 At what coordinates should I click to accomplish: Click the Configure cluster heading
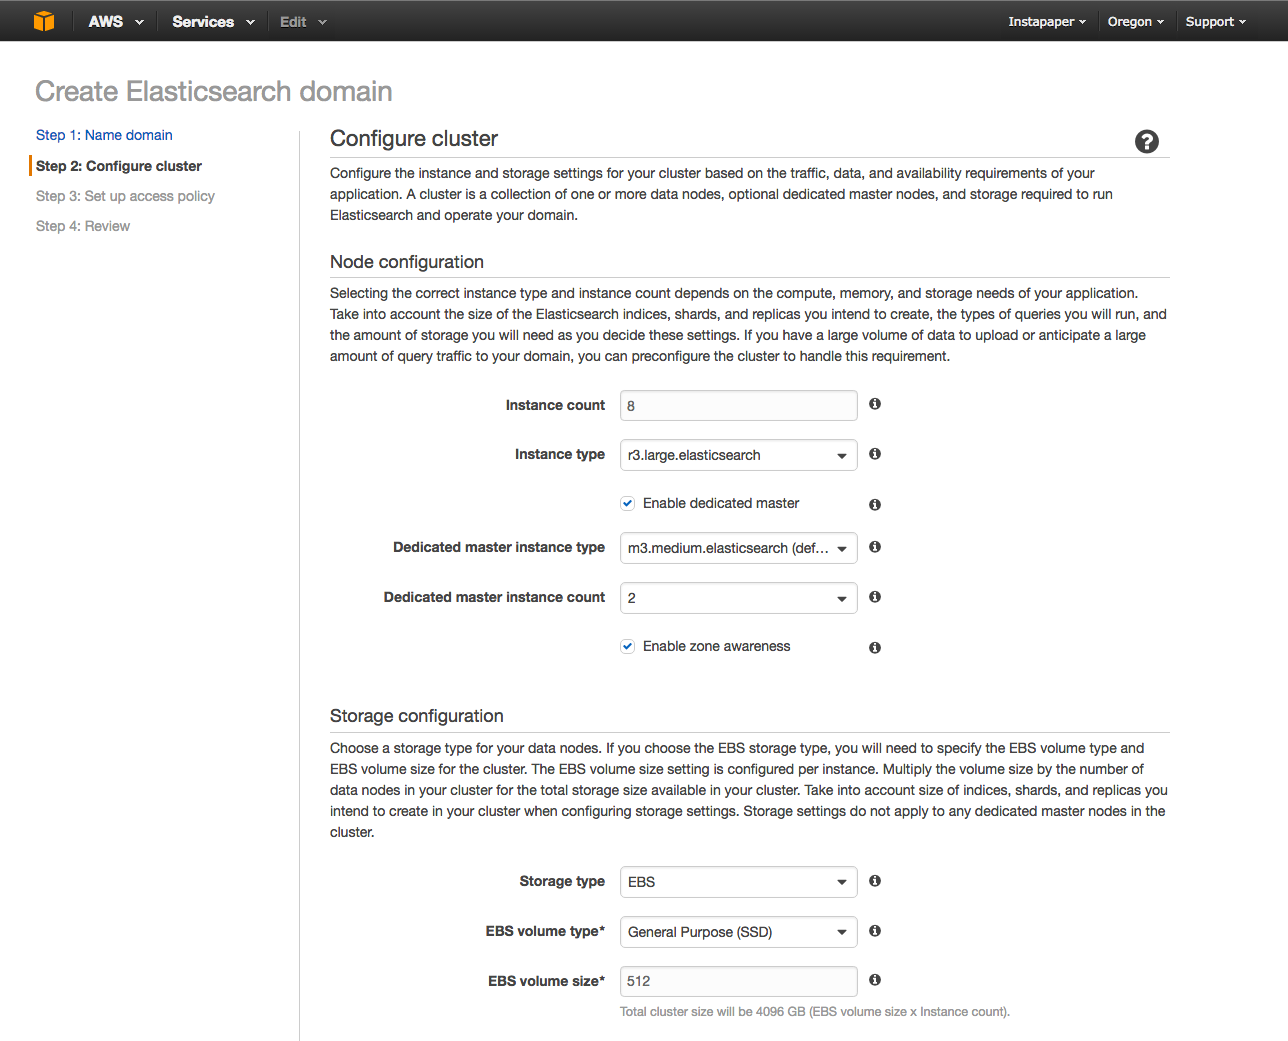pos(414,139)
